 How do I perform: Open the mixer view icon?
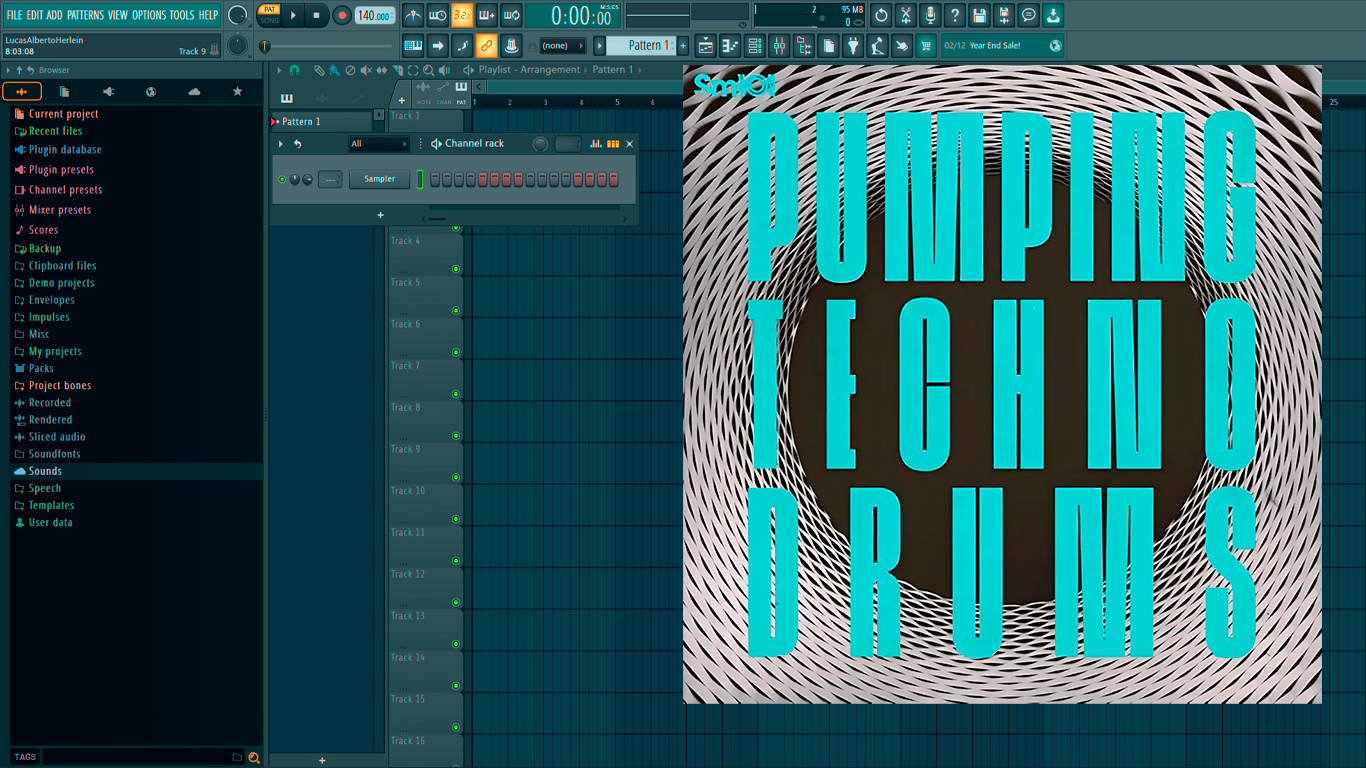click(779, 45)
